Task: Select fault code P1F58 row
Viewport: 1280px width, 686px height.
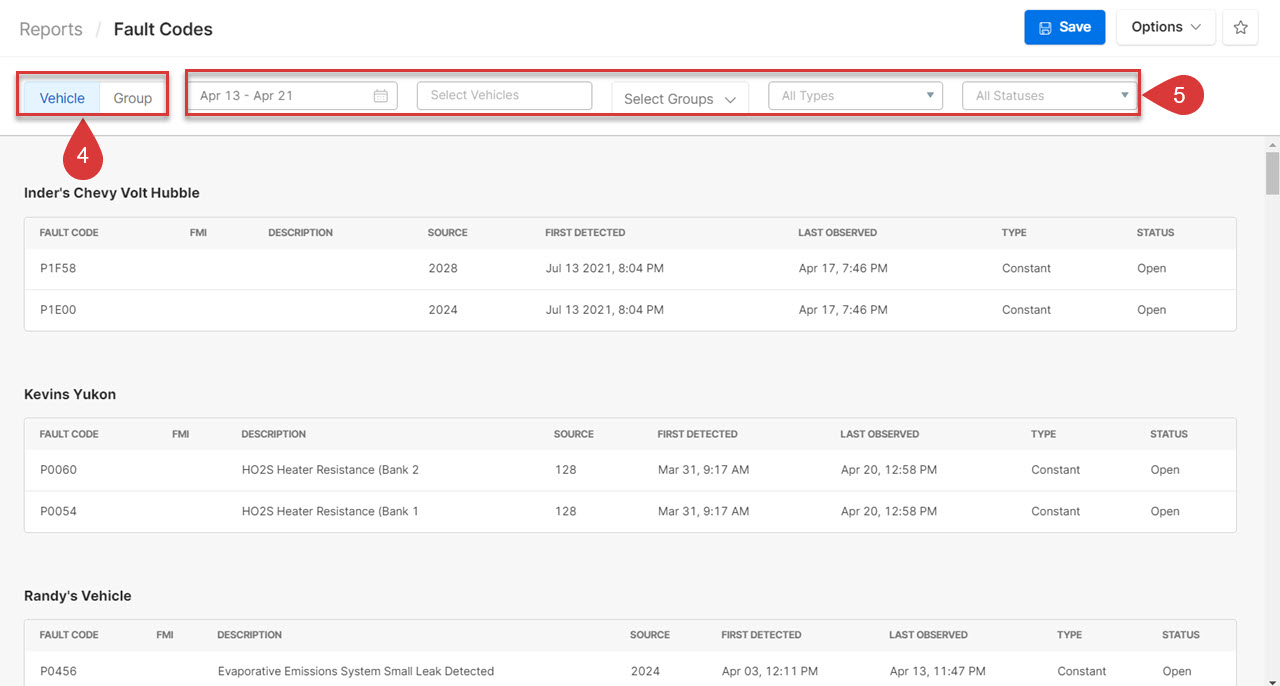Action: (x=58, y=268)
